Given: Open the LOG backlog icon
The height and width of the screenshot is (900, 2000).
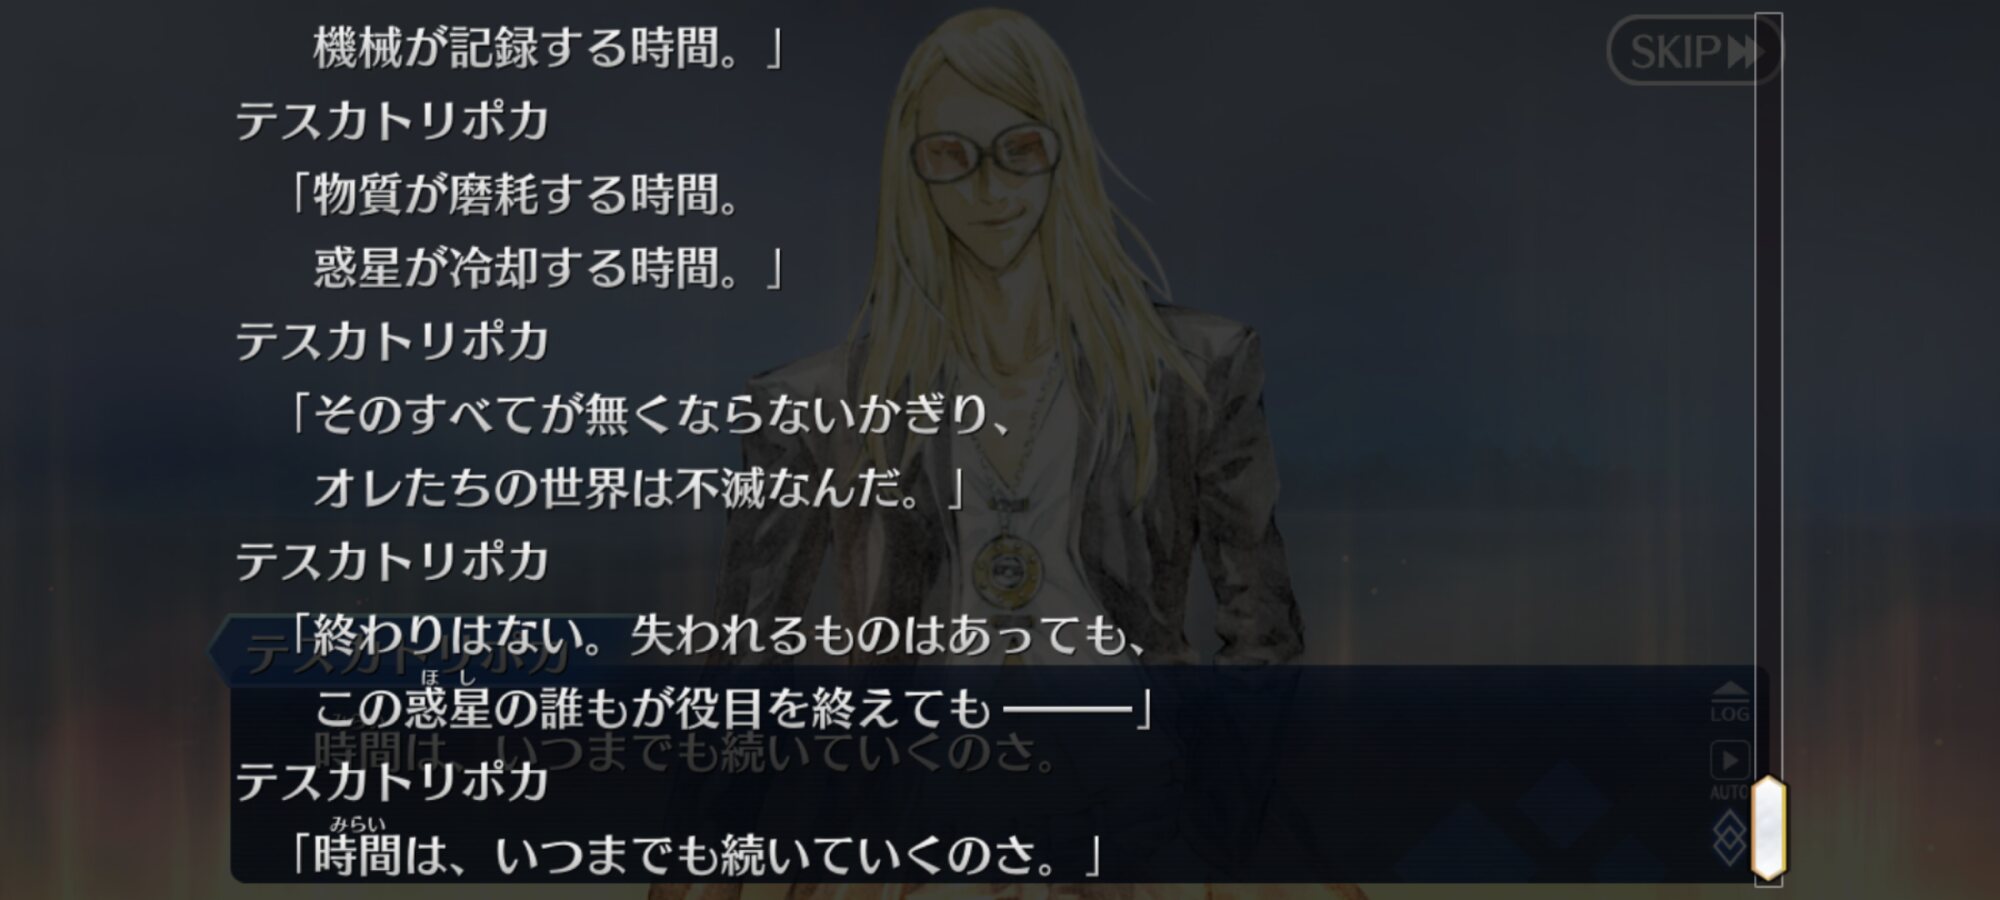Looking at the screenshot, I should [1730, 703].
